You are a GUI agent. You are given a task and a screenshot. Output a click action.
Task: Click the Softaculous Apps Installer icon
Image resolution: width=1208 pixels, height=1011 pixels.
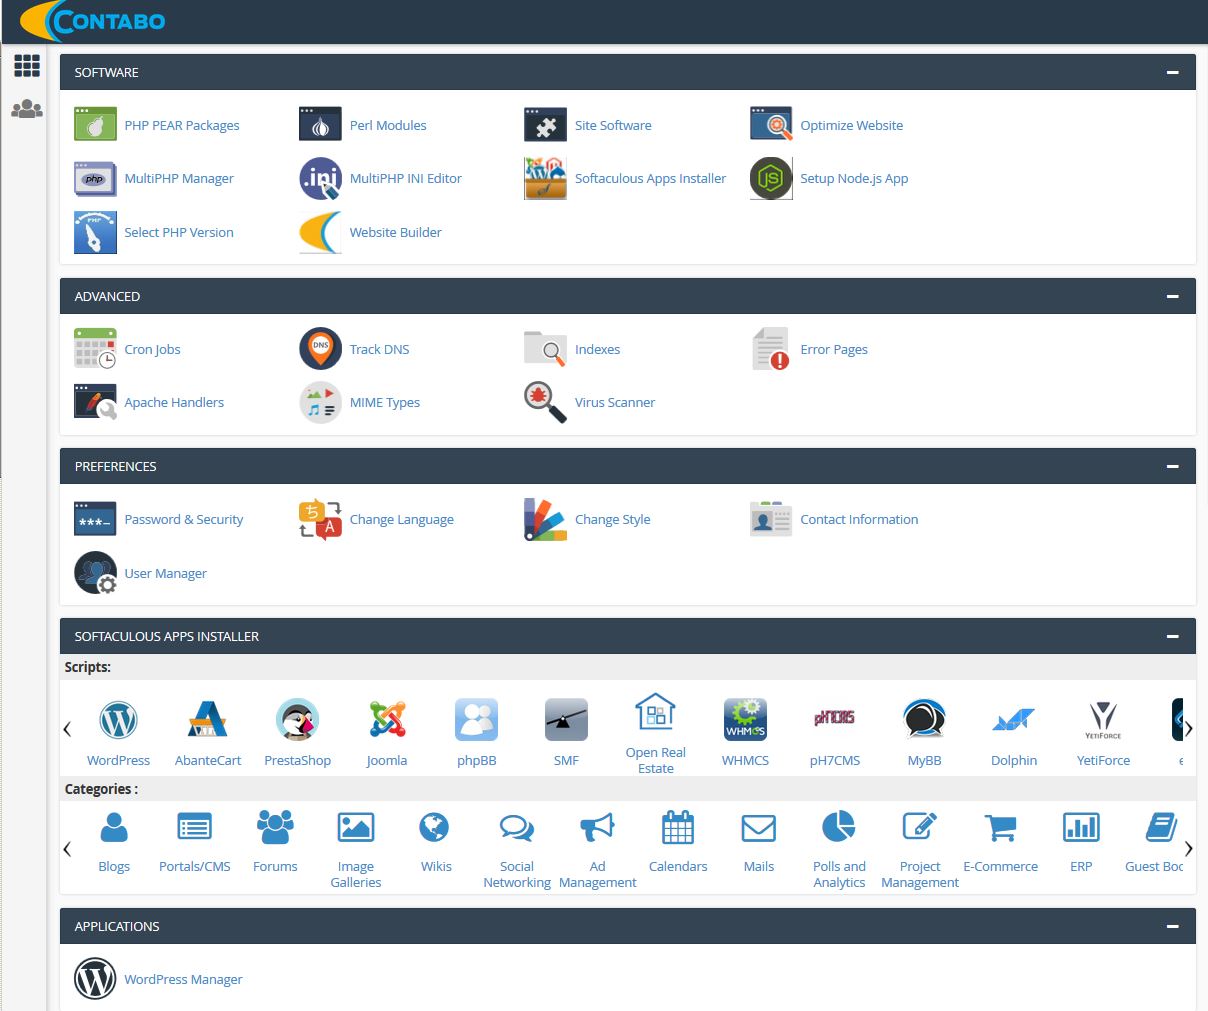coord(545,178)
